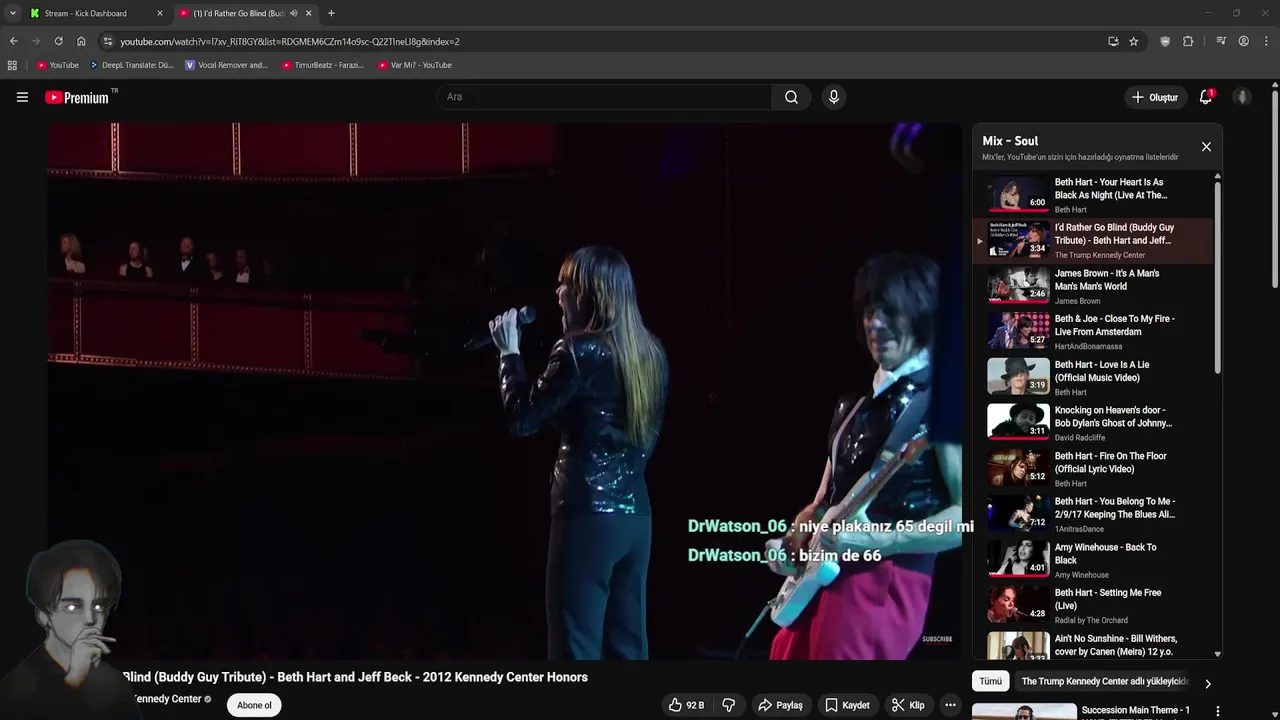Open the DeepL Translate bookmark

pyautogui.click(x=132, y=65)
